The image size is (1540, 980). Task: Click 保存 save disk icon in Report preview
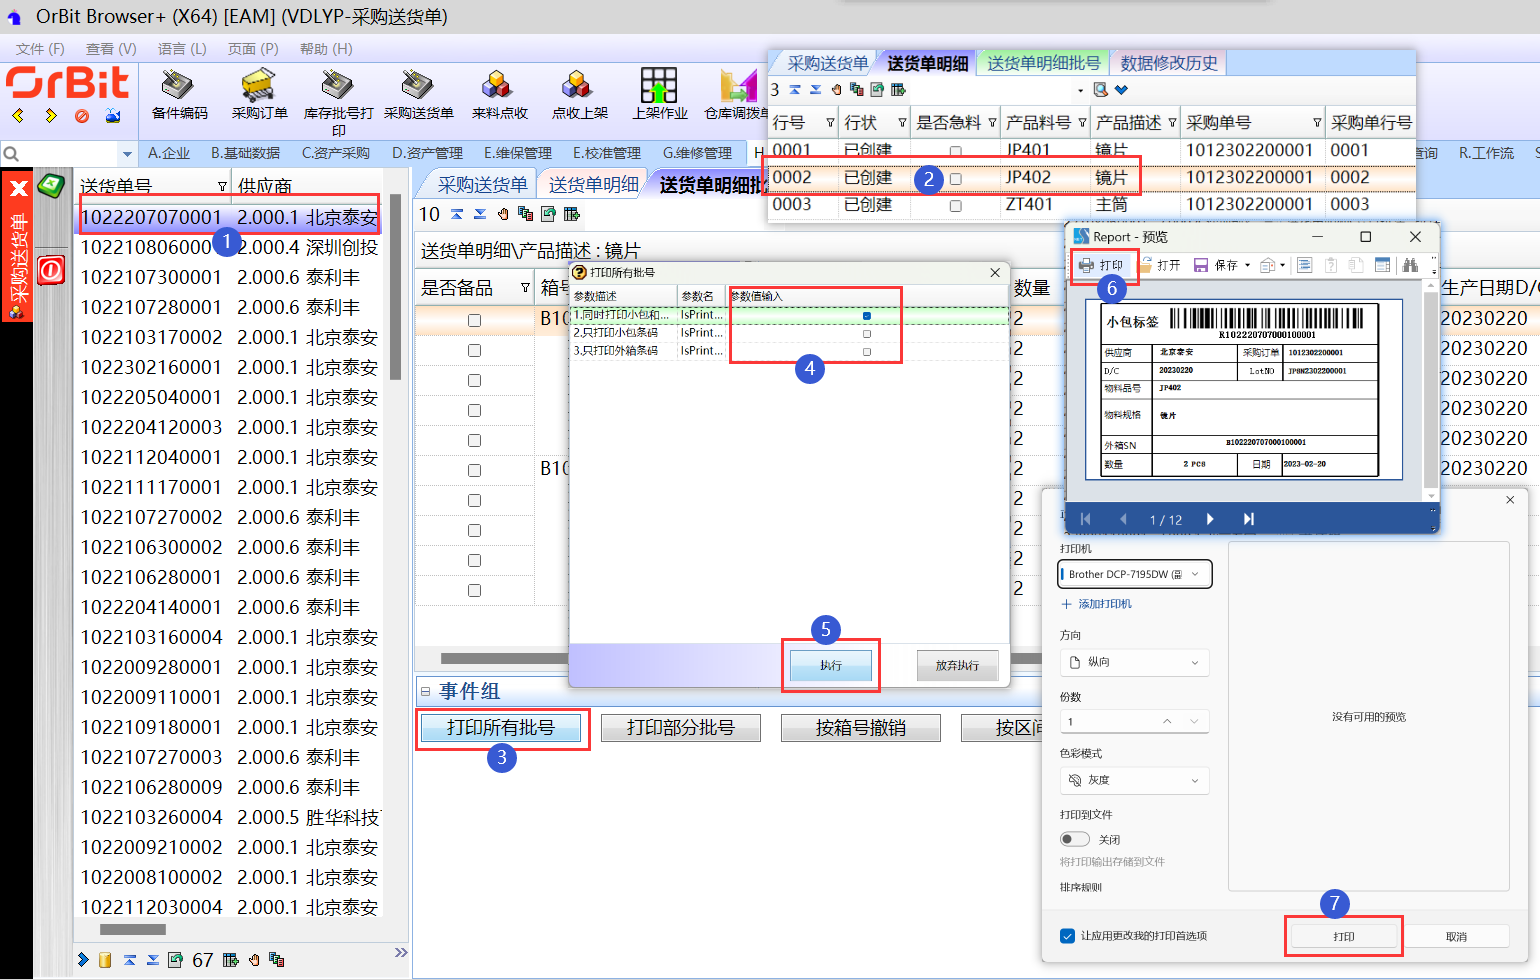[1215, 265]
